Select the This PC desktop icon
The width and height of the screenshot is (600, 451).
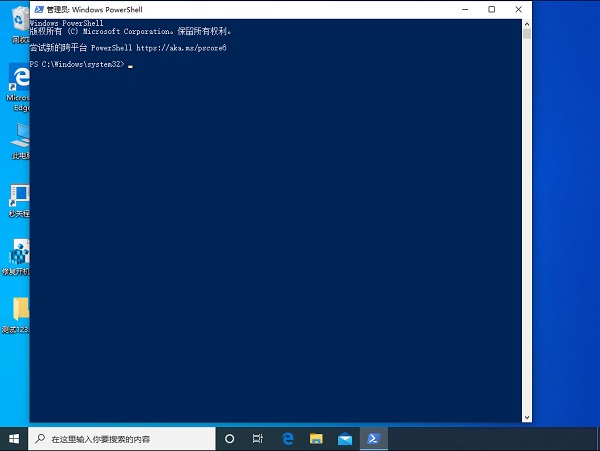pos(20,141)
